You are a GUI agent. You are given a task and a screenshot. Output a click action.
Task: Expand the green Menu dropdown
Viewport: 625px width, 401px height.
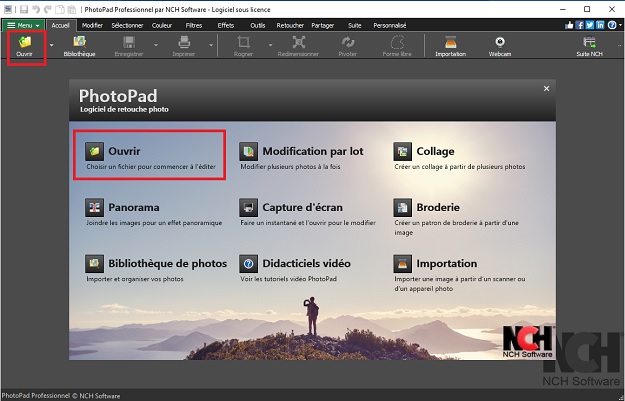pyautogui.click(x=24, y=25)
